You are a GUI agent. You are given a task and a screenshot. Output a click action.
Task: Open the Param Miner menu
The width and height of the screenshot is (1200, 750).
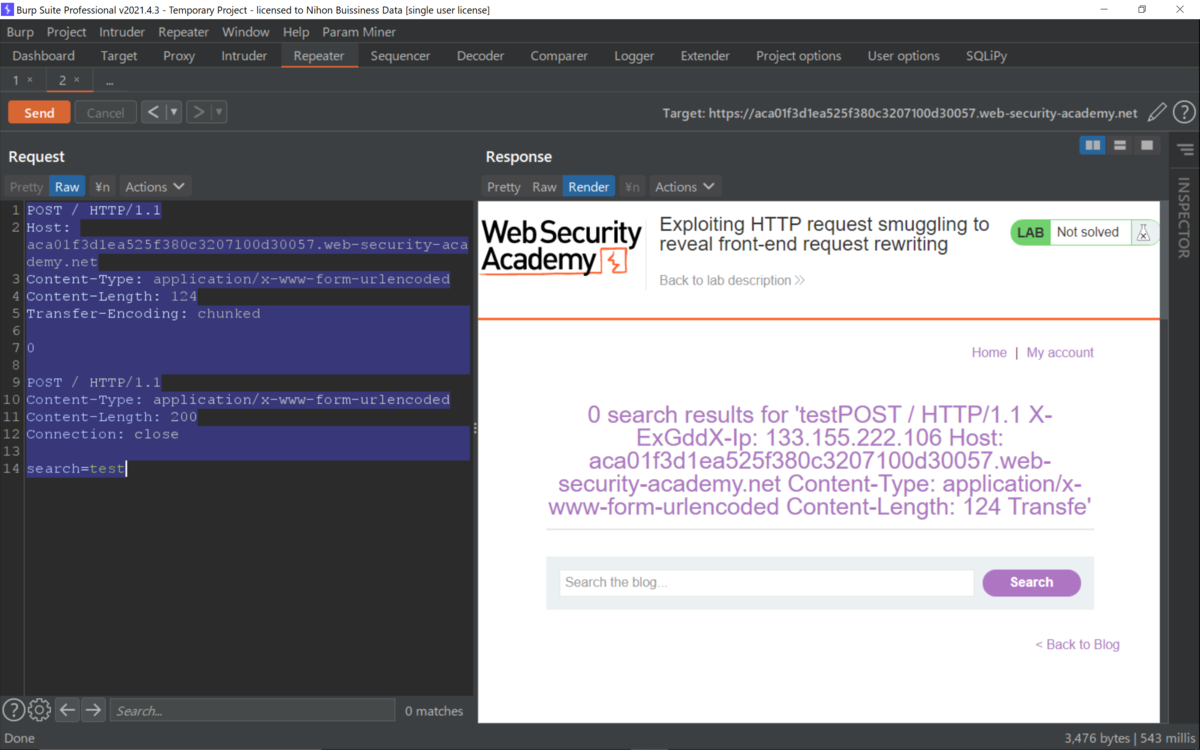tap(359, 32)
